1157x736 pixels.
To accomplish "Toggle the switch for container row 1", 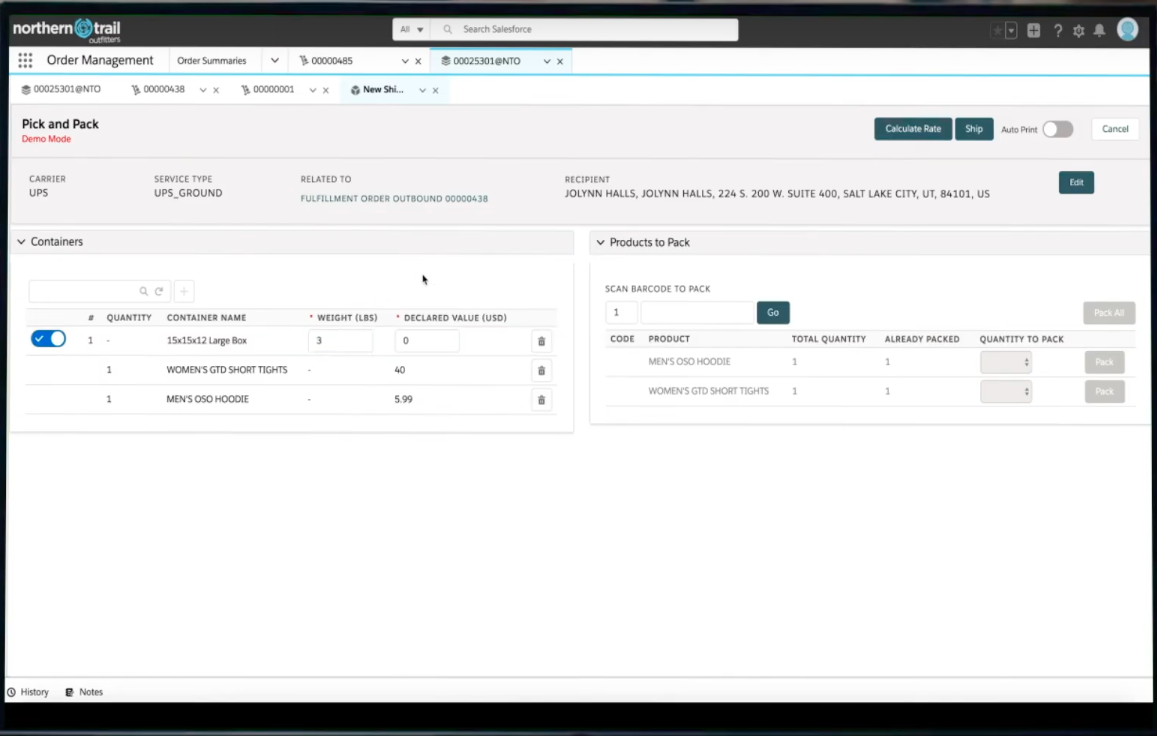I will coord(49,339).
